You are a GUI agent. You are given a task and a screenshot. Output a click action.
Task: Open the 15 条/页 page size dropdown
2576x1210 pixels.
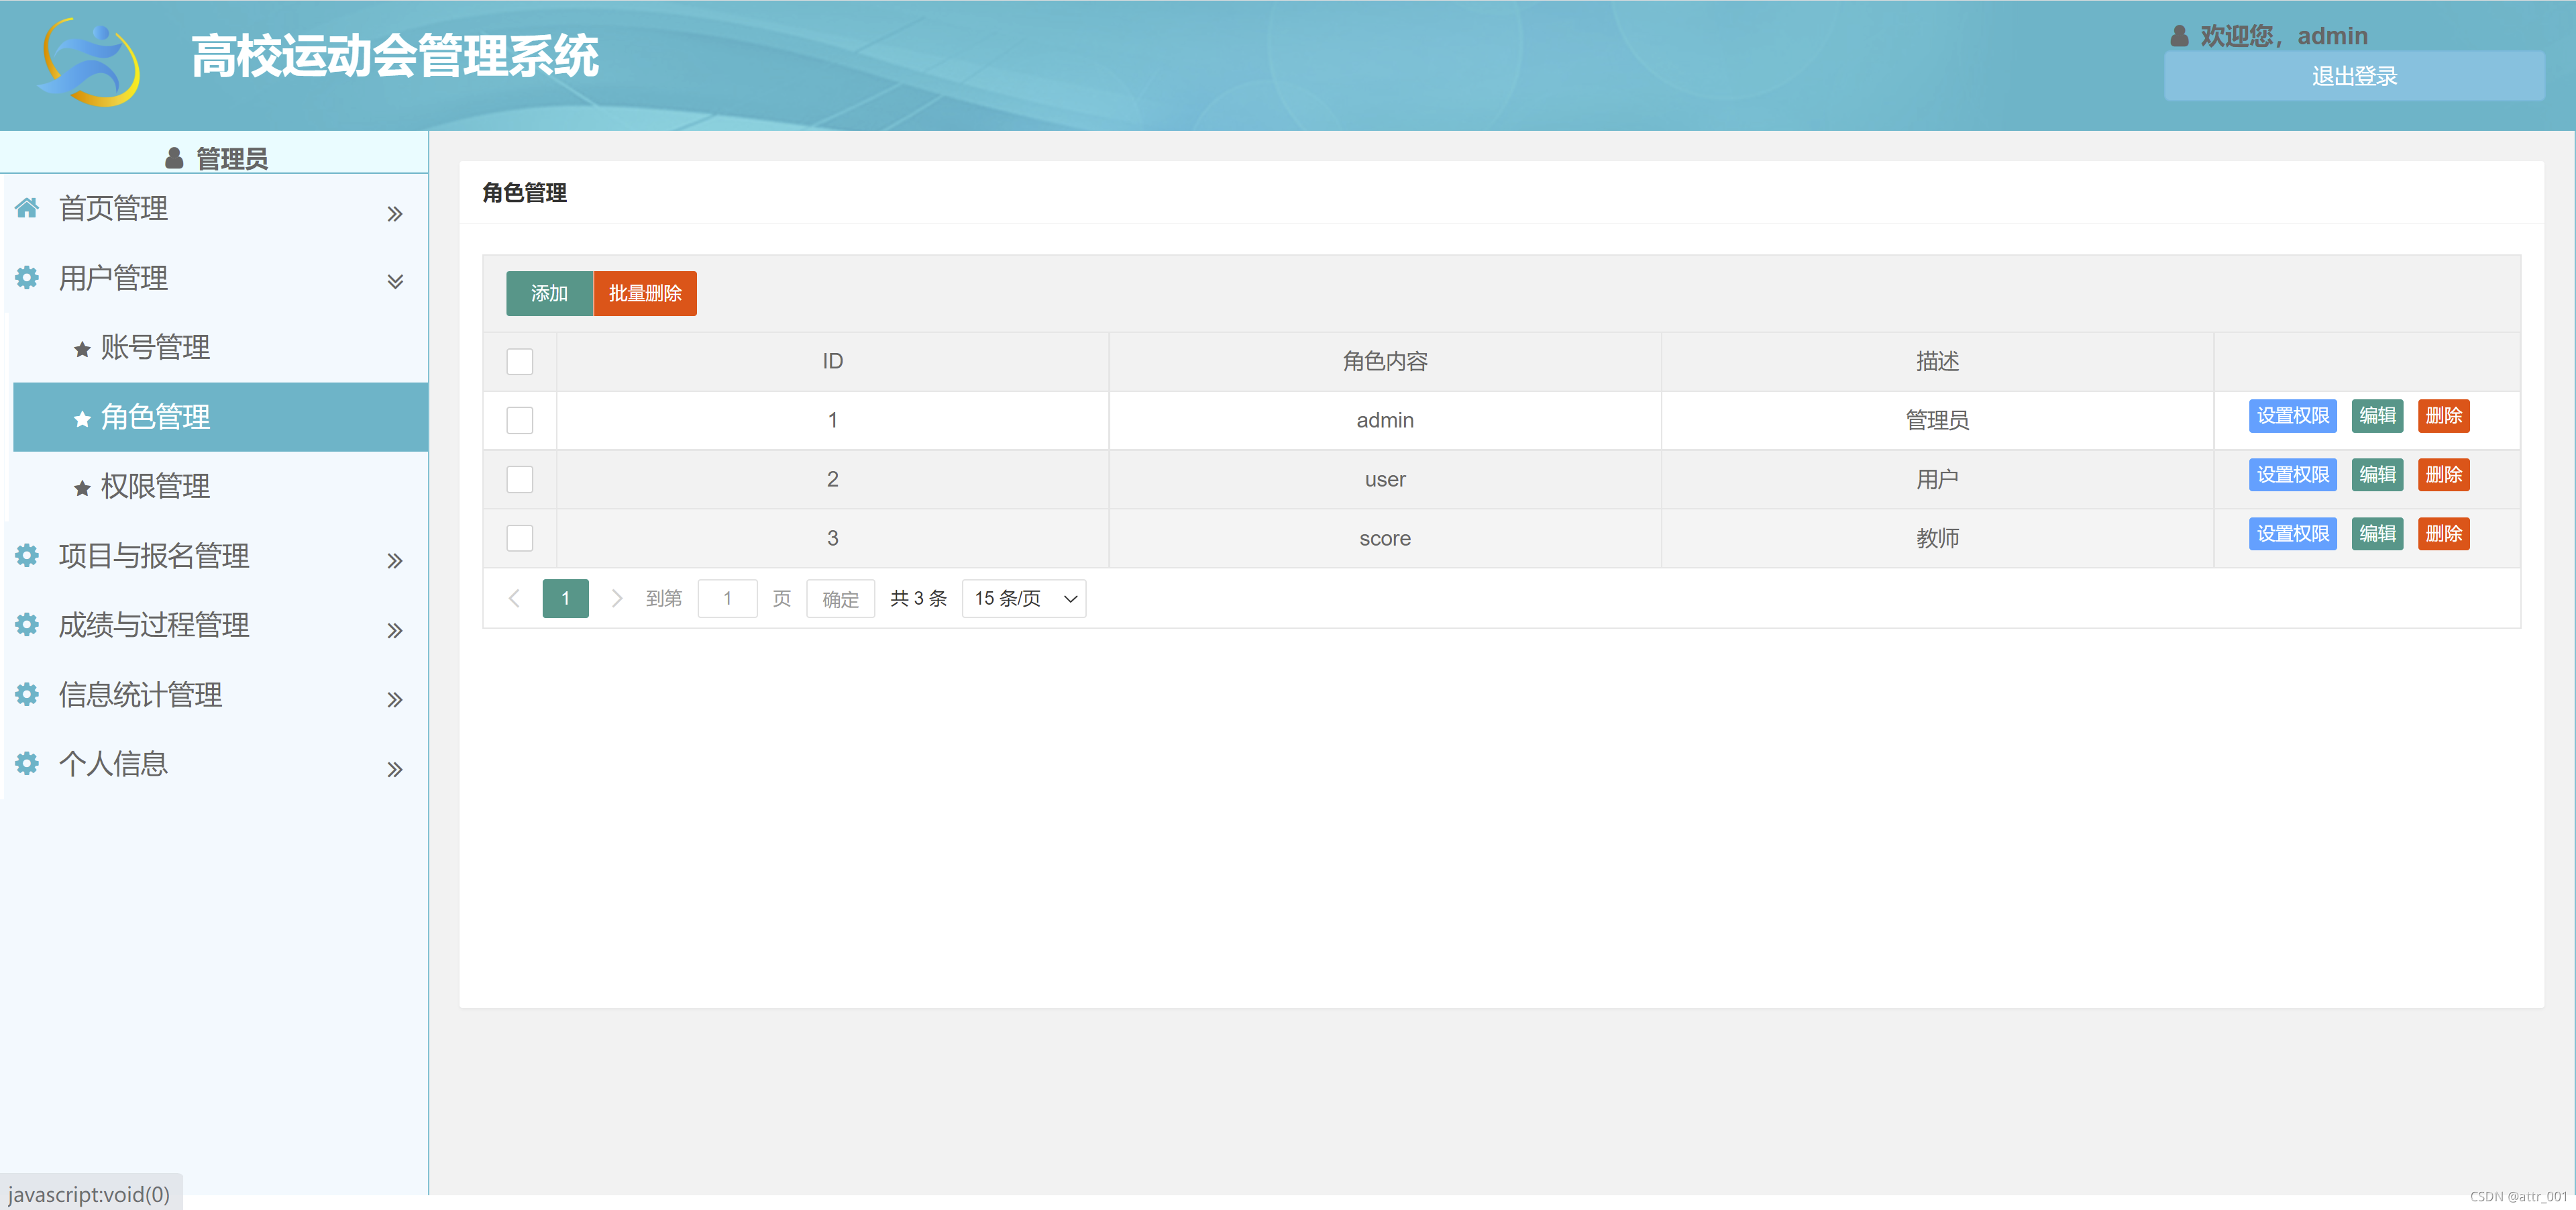(1024, 598)
